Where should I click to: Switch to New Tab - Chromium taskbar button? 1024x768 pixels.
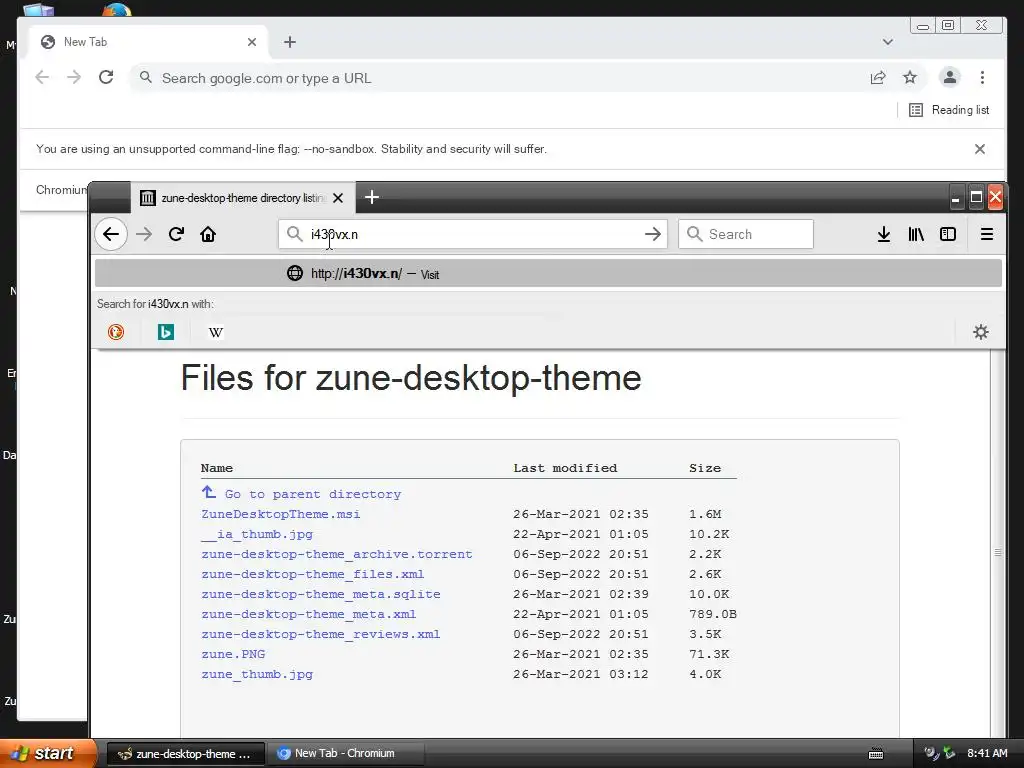tap(344, 754)
